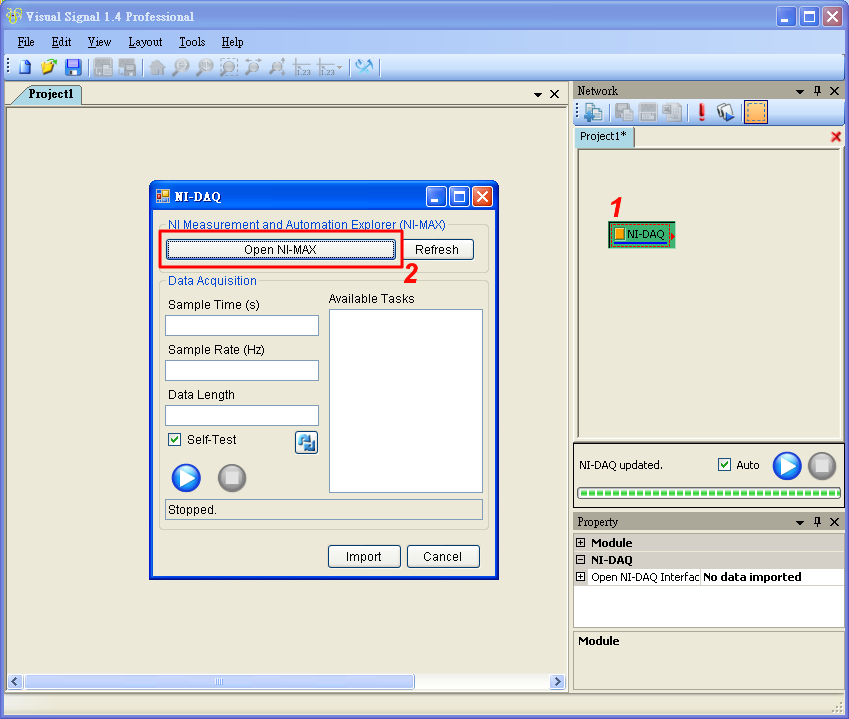Image resolution: width=849 pixels, height=719 pixels.
Task: Click the Refresh button
Action: pos(436,250)
